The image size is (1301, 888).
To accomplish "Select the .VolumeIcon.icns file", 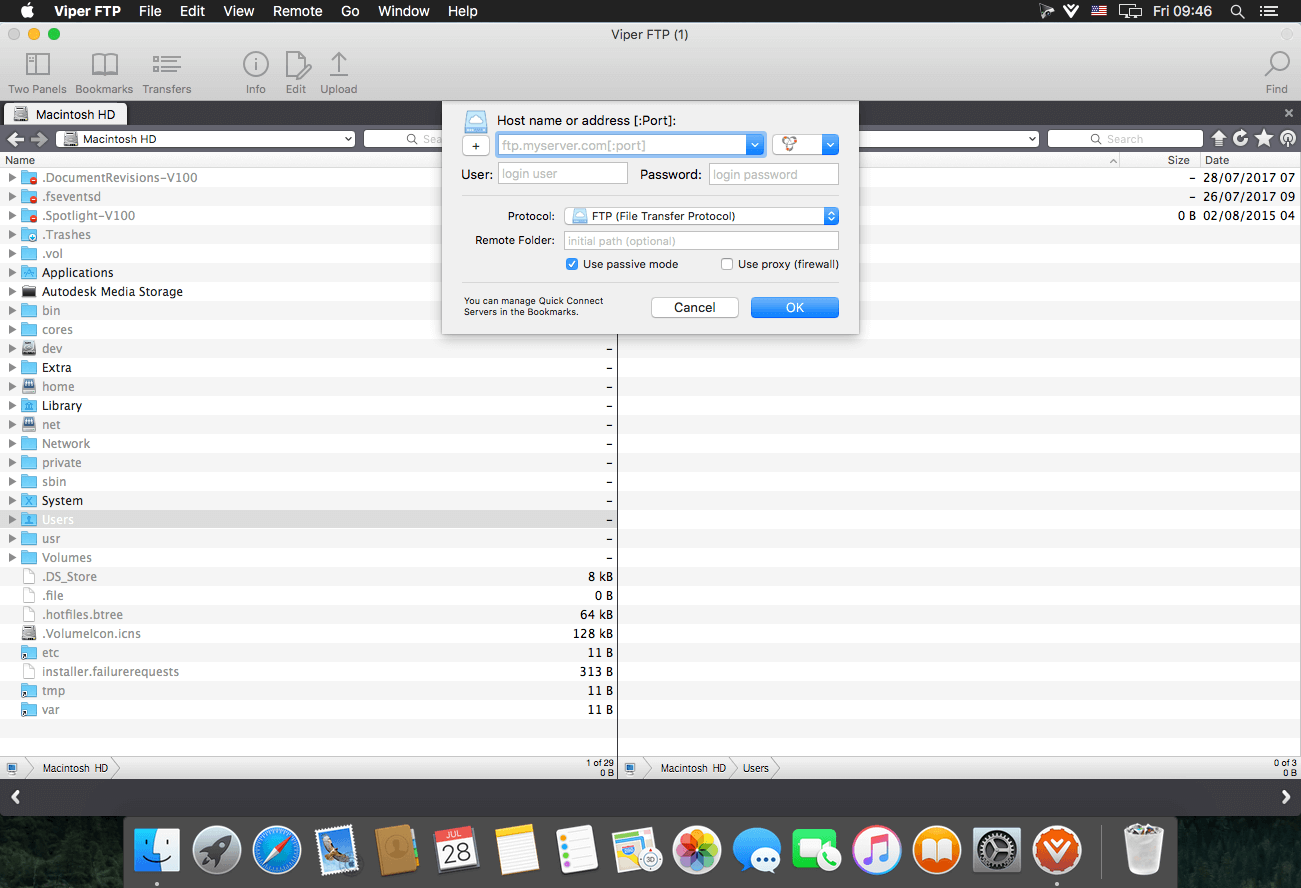I will (x=91, y=634).
